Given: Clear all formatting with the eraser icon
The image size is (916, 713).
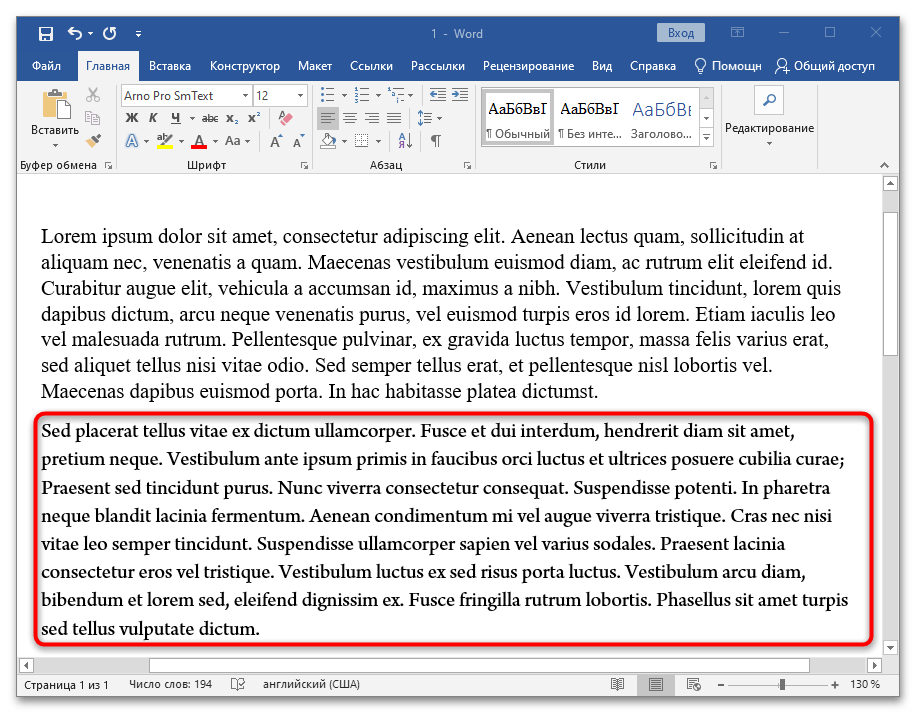Looking at the screenshot, I should tap(285, 118).
